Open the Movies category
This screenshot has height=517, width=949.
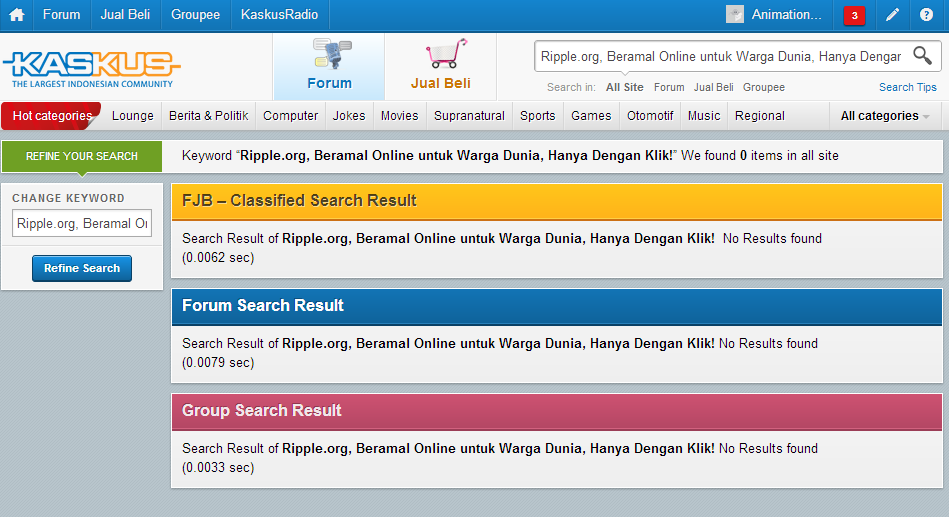pos(399,116)
